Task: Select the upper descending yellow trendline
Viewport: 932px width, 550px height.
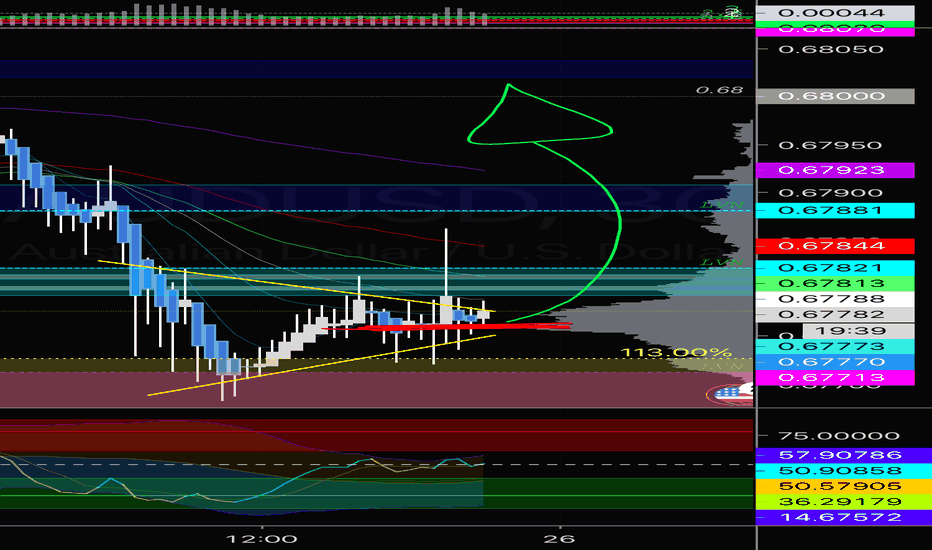Action: 296,286
